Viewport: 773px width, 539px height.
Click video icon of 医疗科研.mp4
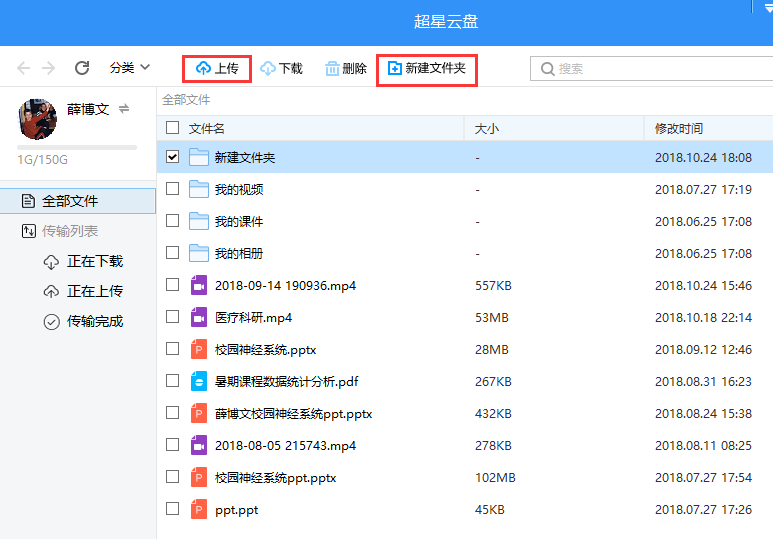tap(199, 317)
